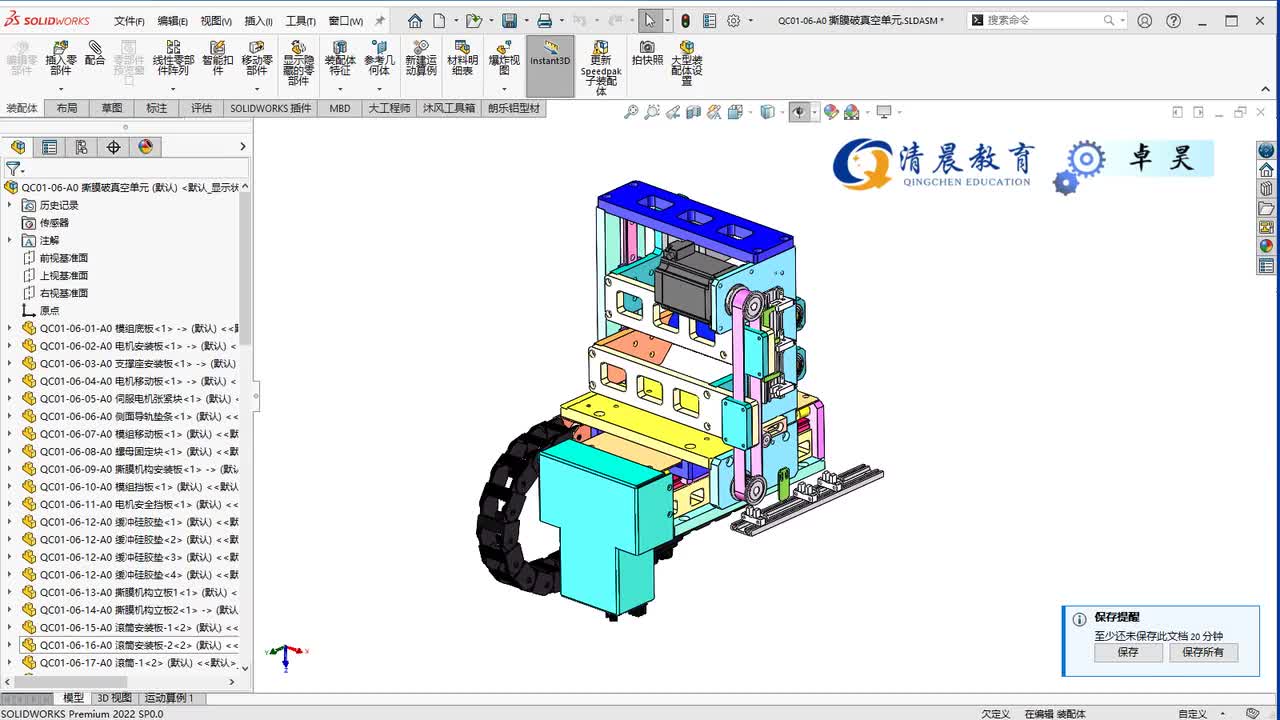Switch to the 草图 ribbon tab
Image resolution: width=1280 pixels, height=720 pixels.
tap(111, 108)
